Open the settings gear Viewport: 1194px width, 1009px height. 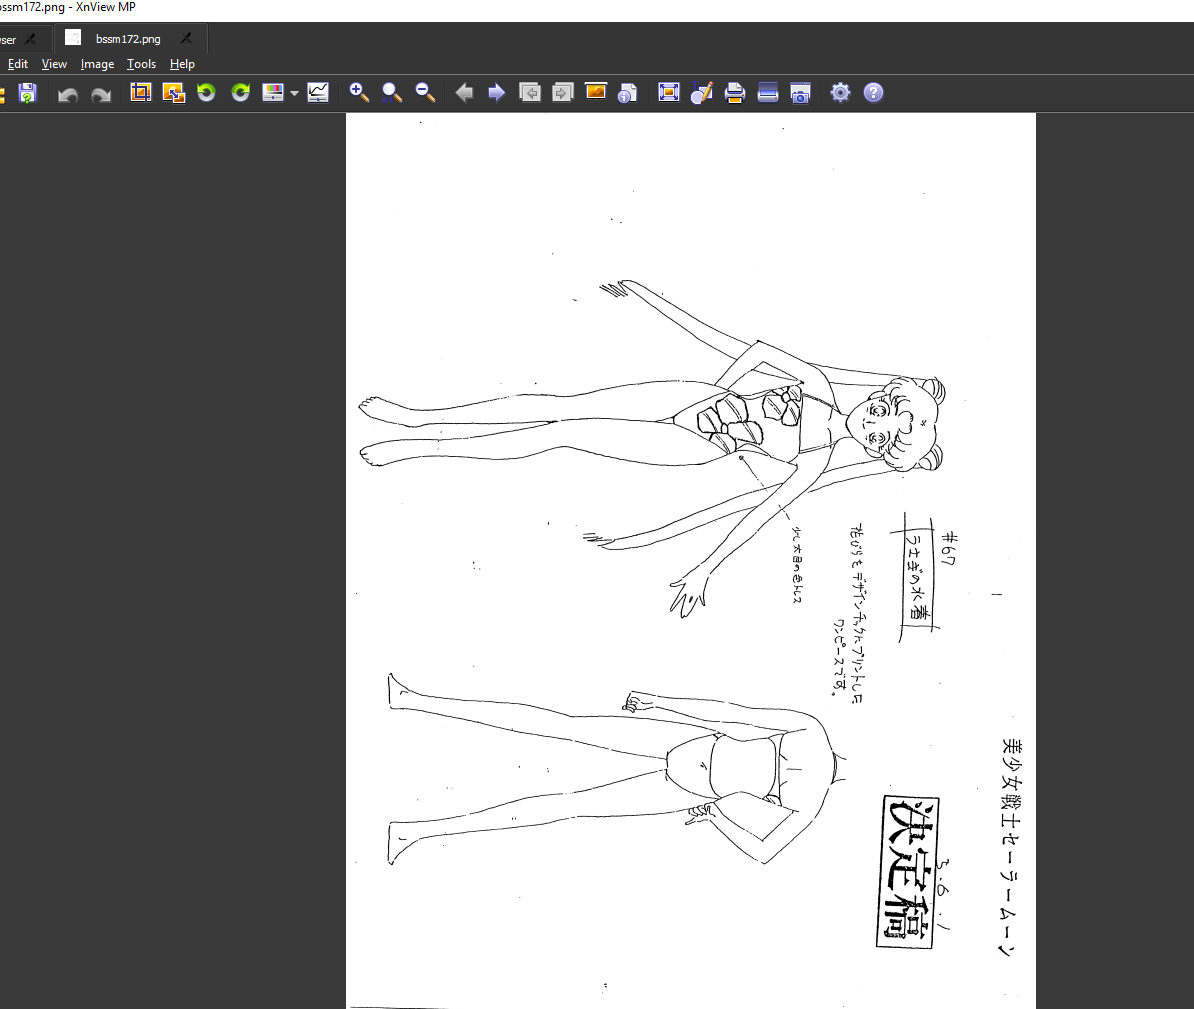click(840, 93)
